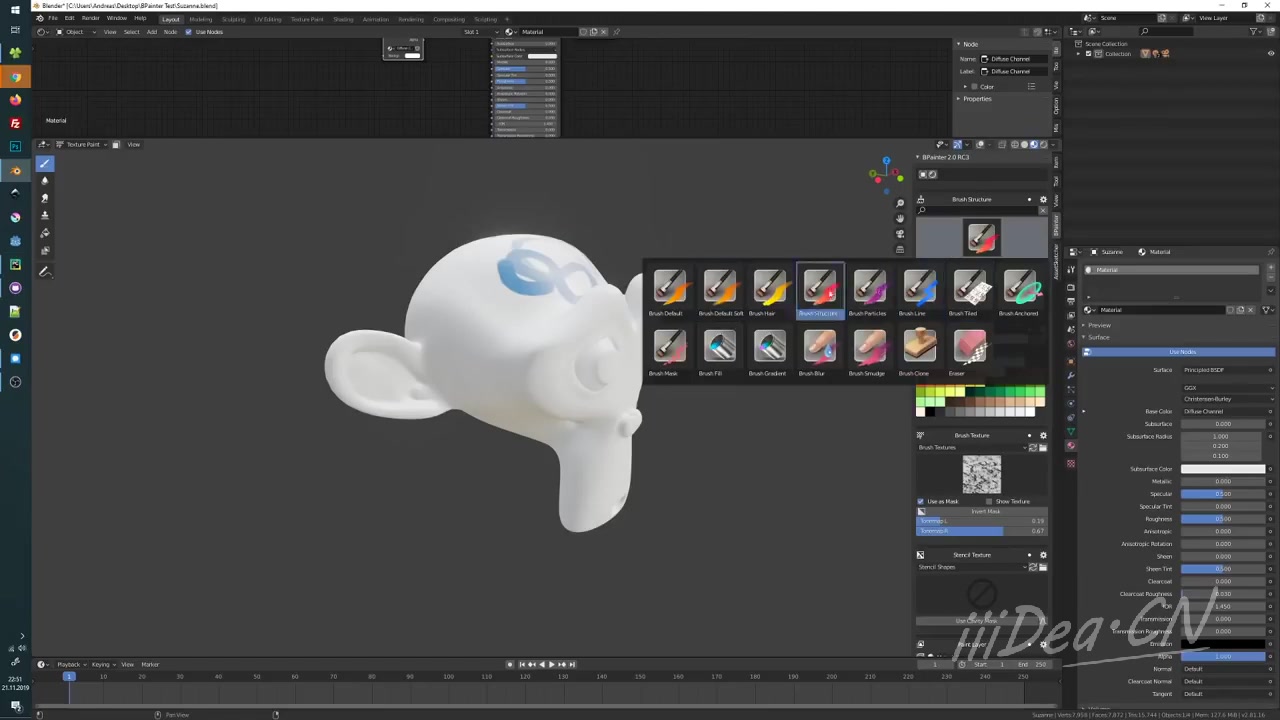Select the Brush Anchored preset

(x=1019, y=293)
